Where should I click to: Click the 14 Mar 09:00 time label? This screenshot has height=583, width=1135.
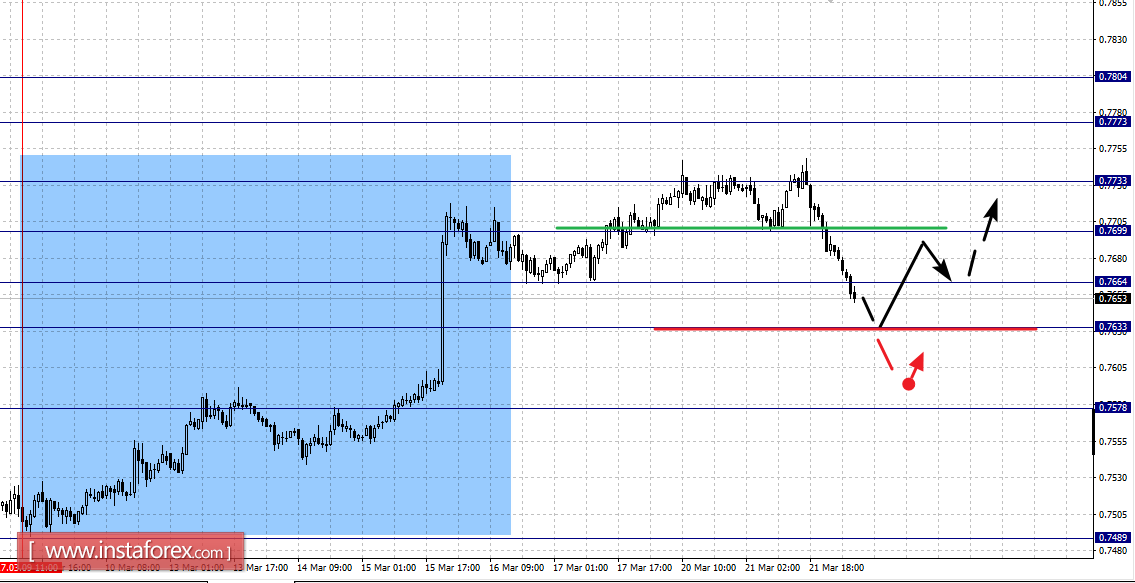pos(325,567)
